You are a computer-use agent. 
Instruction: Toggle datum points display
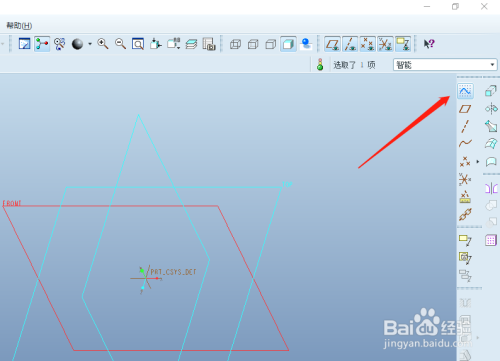pyautogui.click(x=368, y=44)
